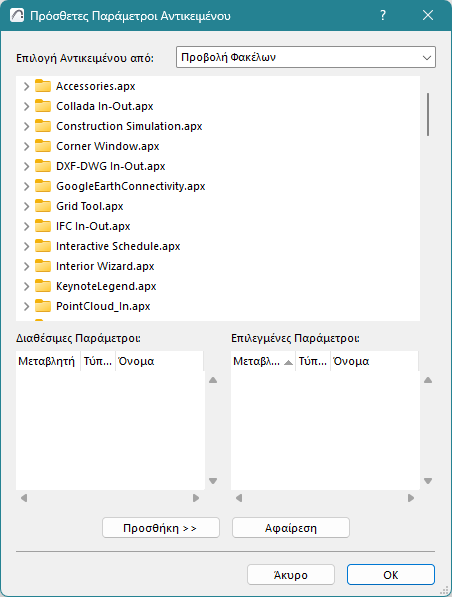Image resolution: width=452 pixels, height=597 pixels.
Task: Click the folder tree vertical scrollbar thumb
Action: pyautogui.click(x=428, y=114)
